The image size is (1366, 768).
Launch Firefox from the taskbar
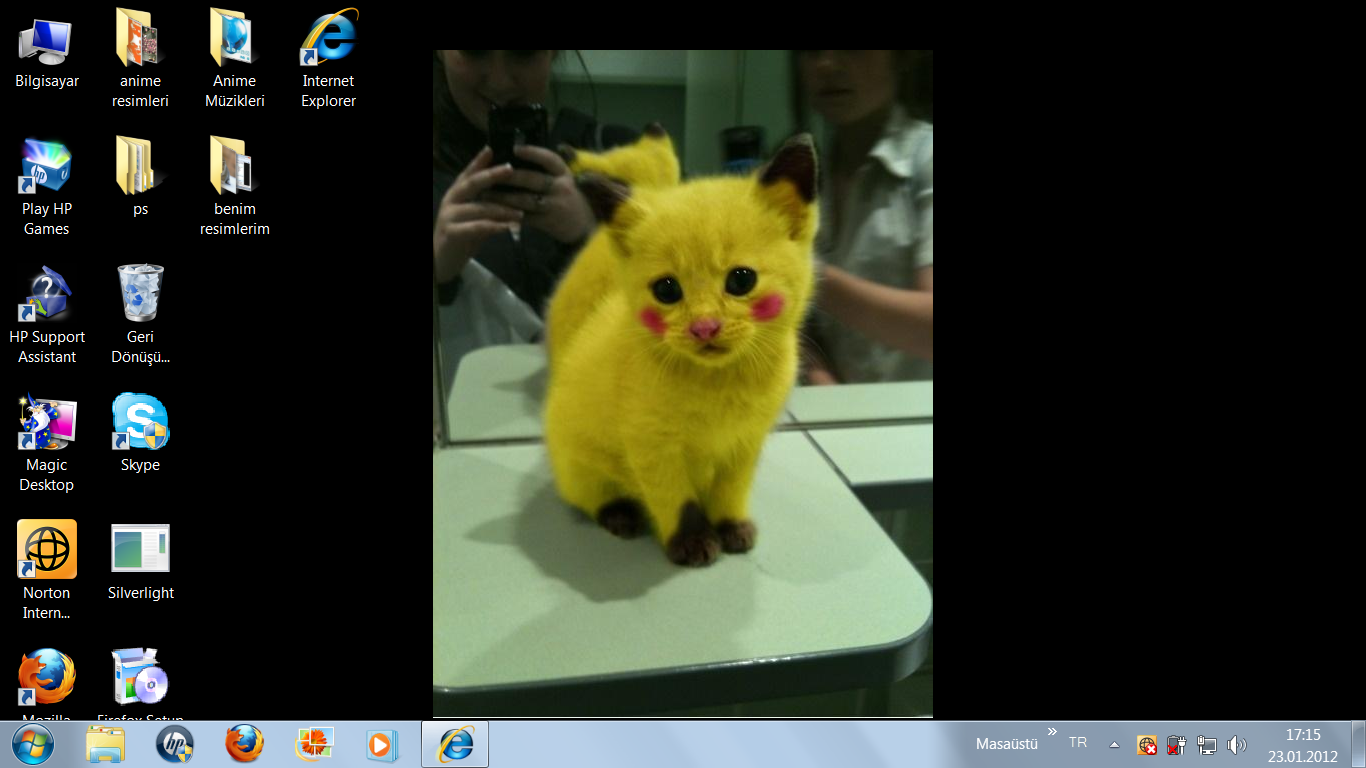click(x=244, y=745)
